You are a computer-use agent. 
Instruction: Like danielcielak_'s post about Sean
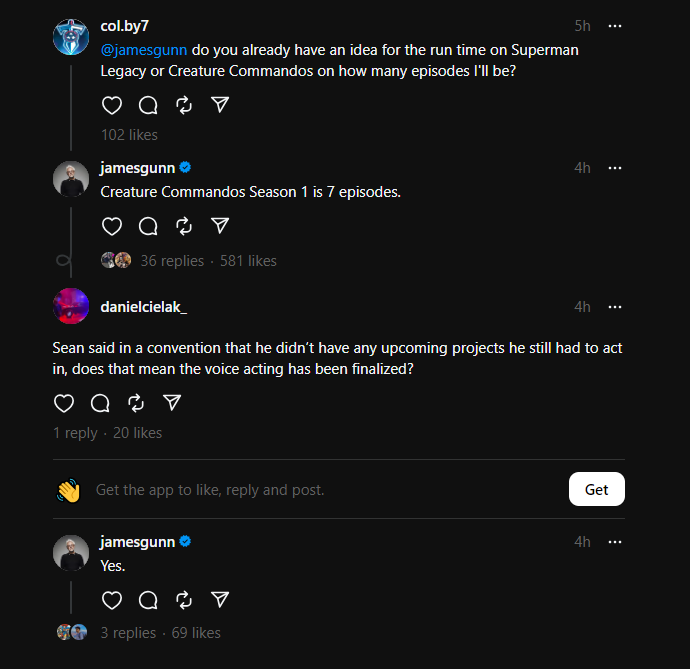(64, 403)
